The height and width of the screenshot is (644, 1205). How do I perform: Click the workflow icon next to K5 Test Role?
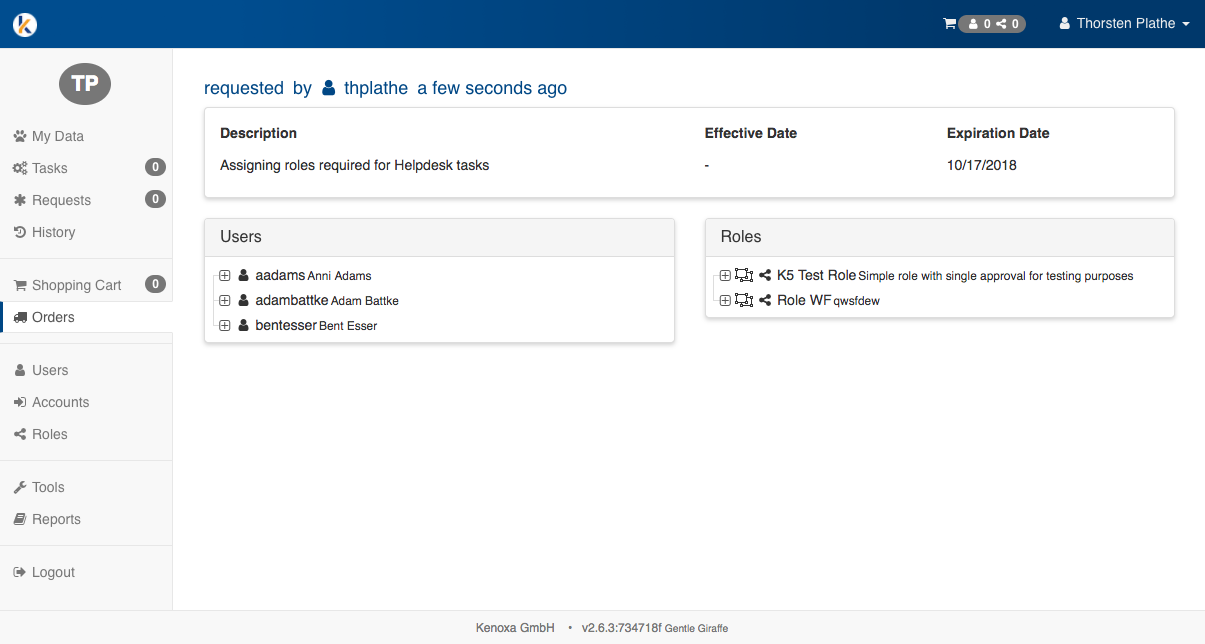(743, 275)
